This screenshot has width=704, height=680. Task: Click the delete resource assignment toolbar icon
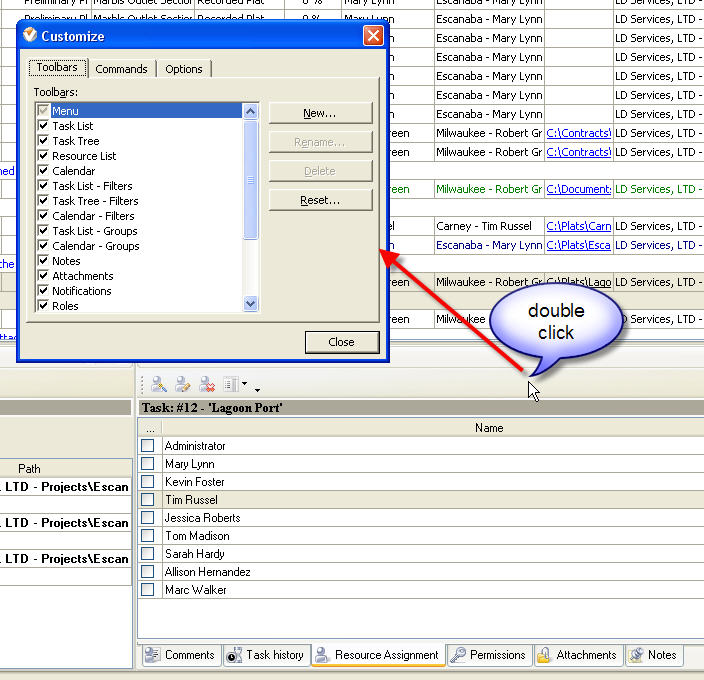206,384
